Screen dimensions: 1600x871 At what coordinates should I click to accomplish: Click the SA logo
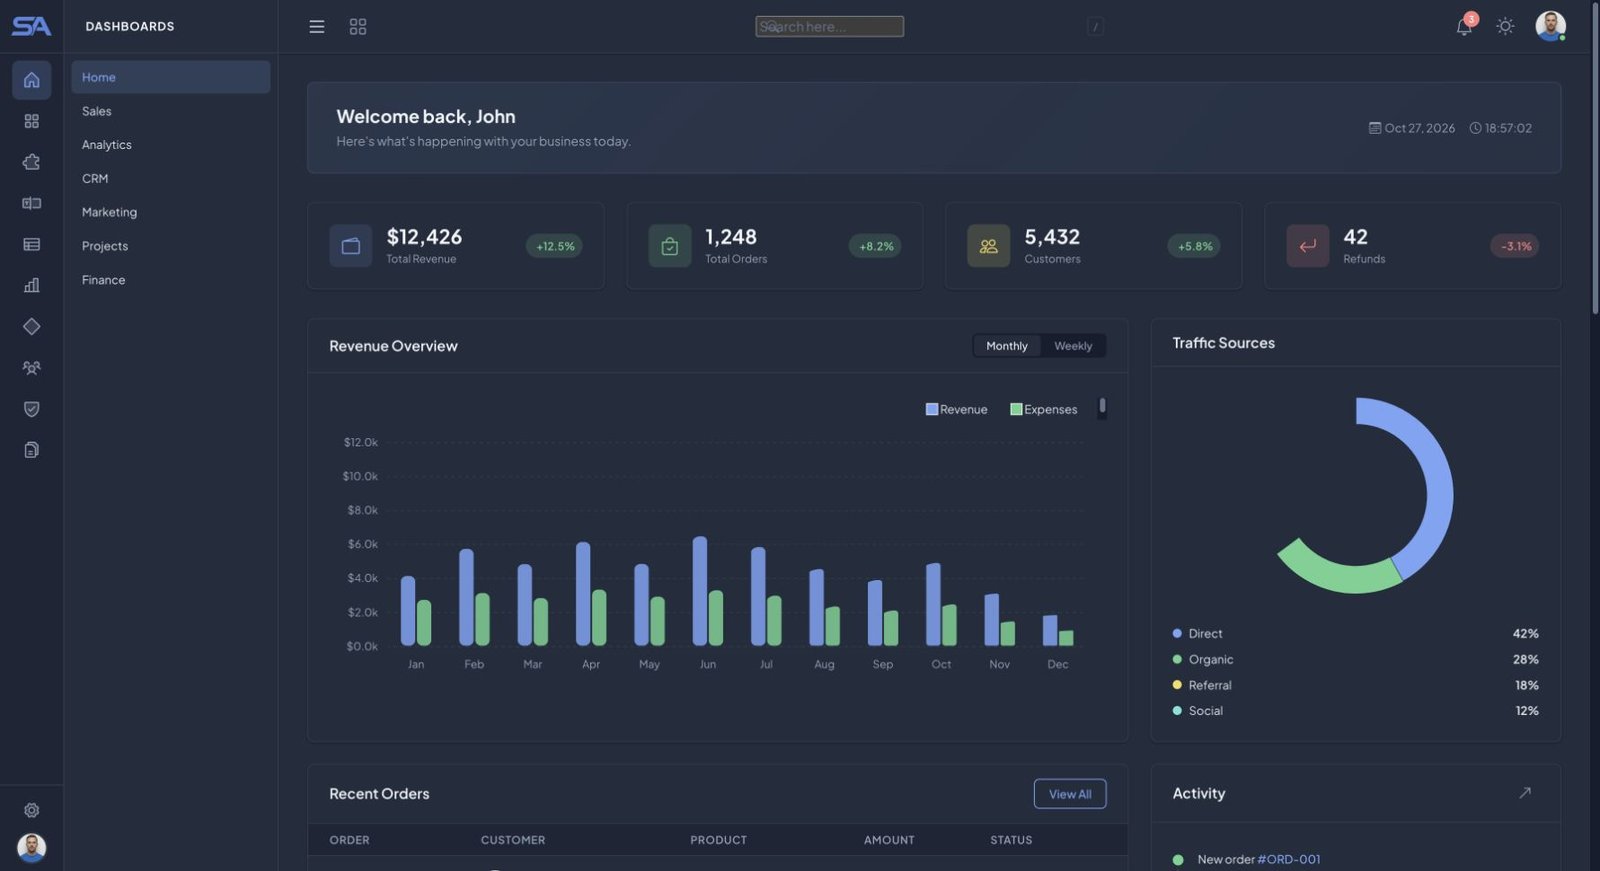(31, 26)
